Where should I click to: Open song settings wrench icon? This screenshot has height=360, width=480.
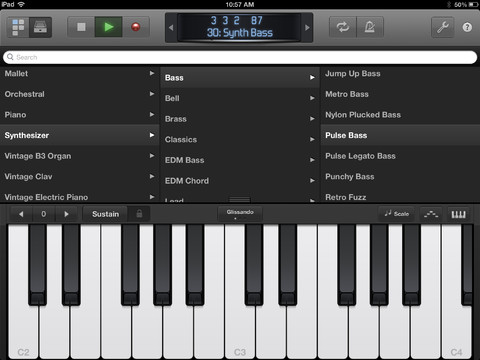[x=443, y=27]
